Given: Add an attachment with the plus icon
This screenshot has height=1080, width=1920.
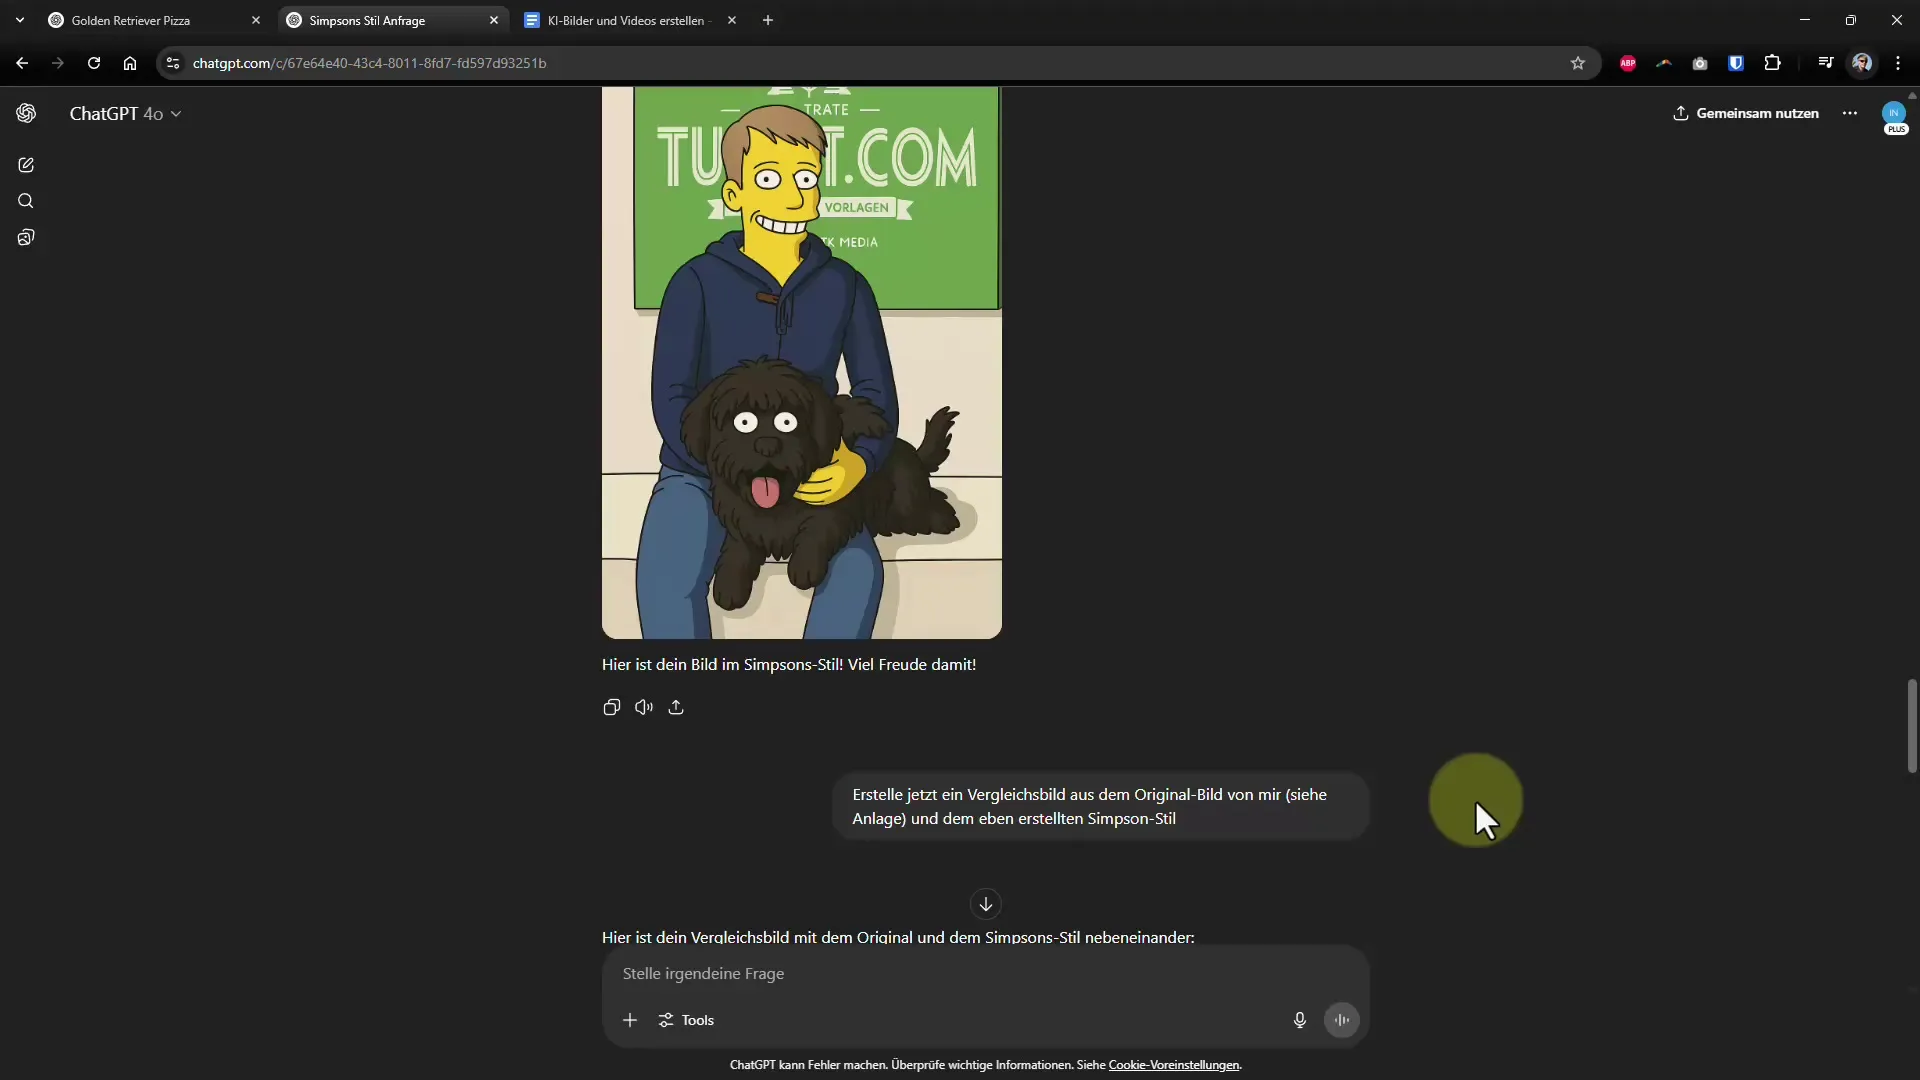Looking at the screenshot, I should click(x=630, y=1020).
